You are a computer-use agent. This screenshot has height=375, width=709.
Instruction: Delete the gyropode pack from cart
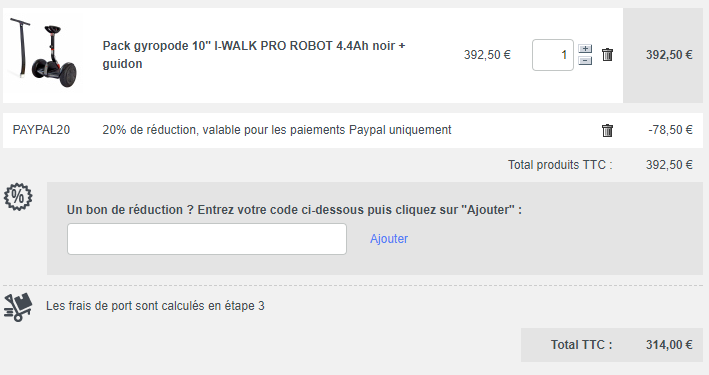pyautogui.click(x=607, y=55)
